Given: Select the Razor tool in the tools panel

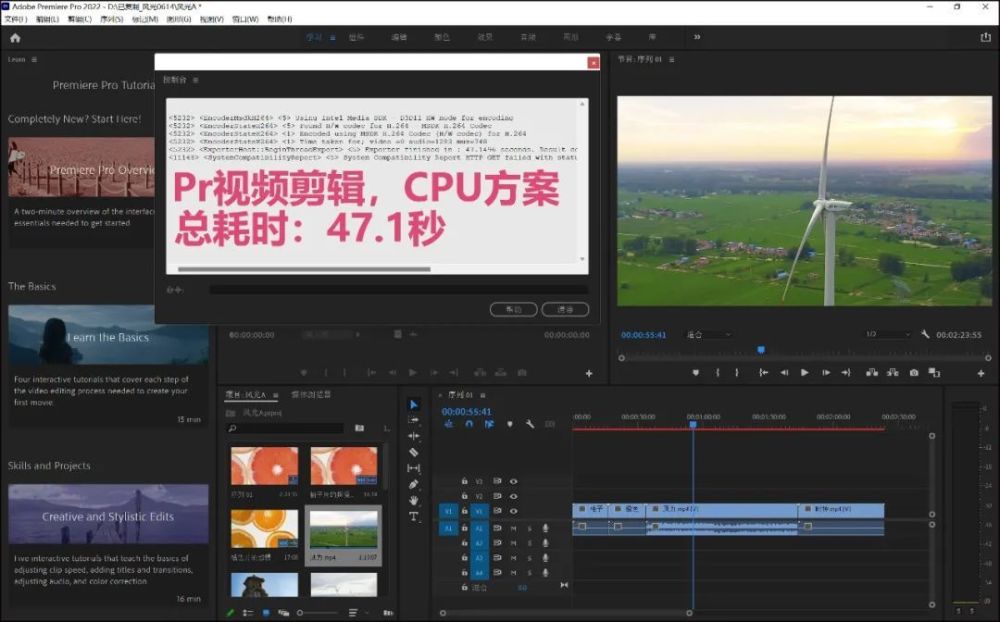Looking at the screenshot, I should [414, 452].
